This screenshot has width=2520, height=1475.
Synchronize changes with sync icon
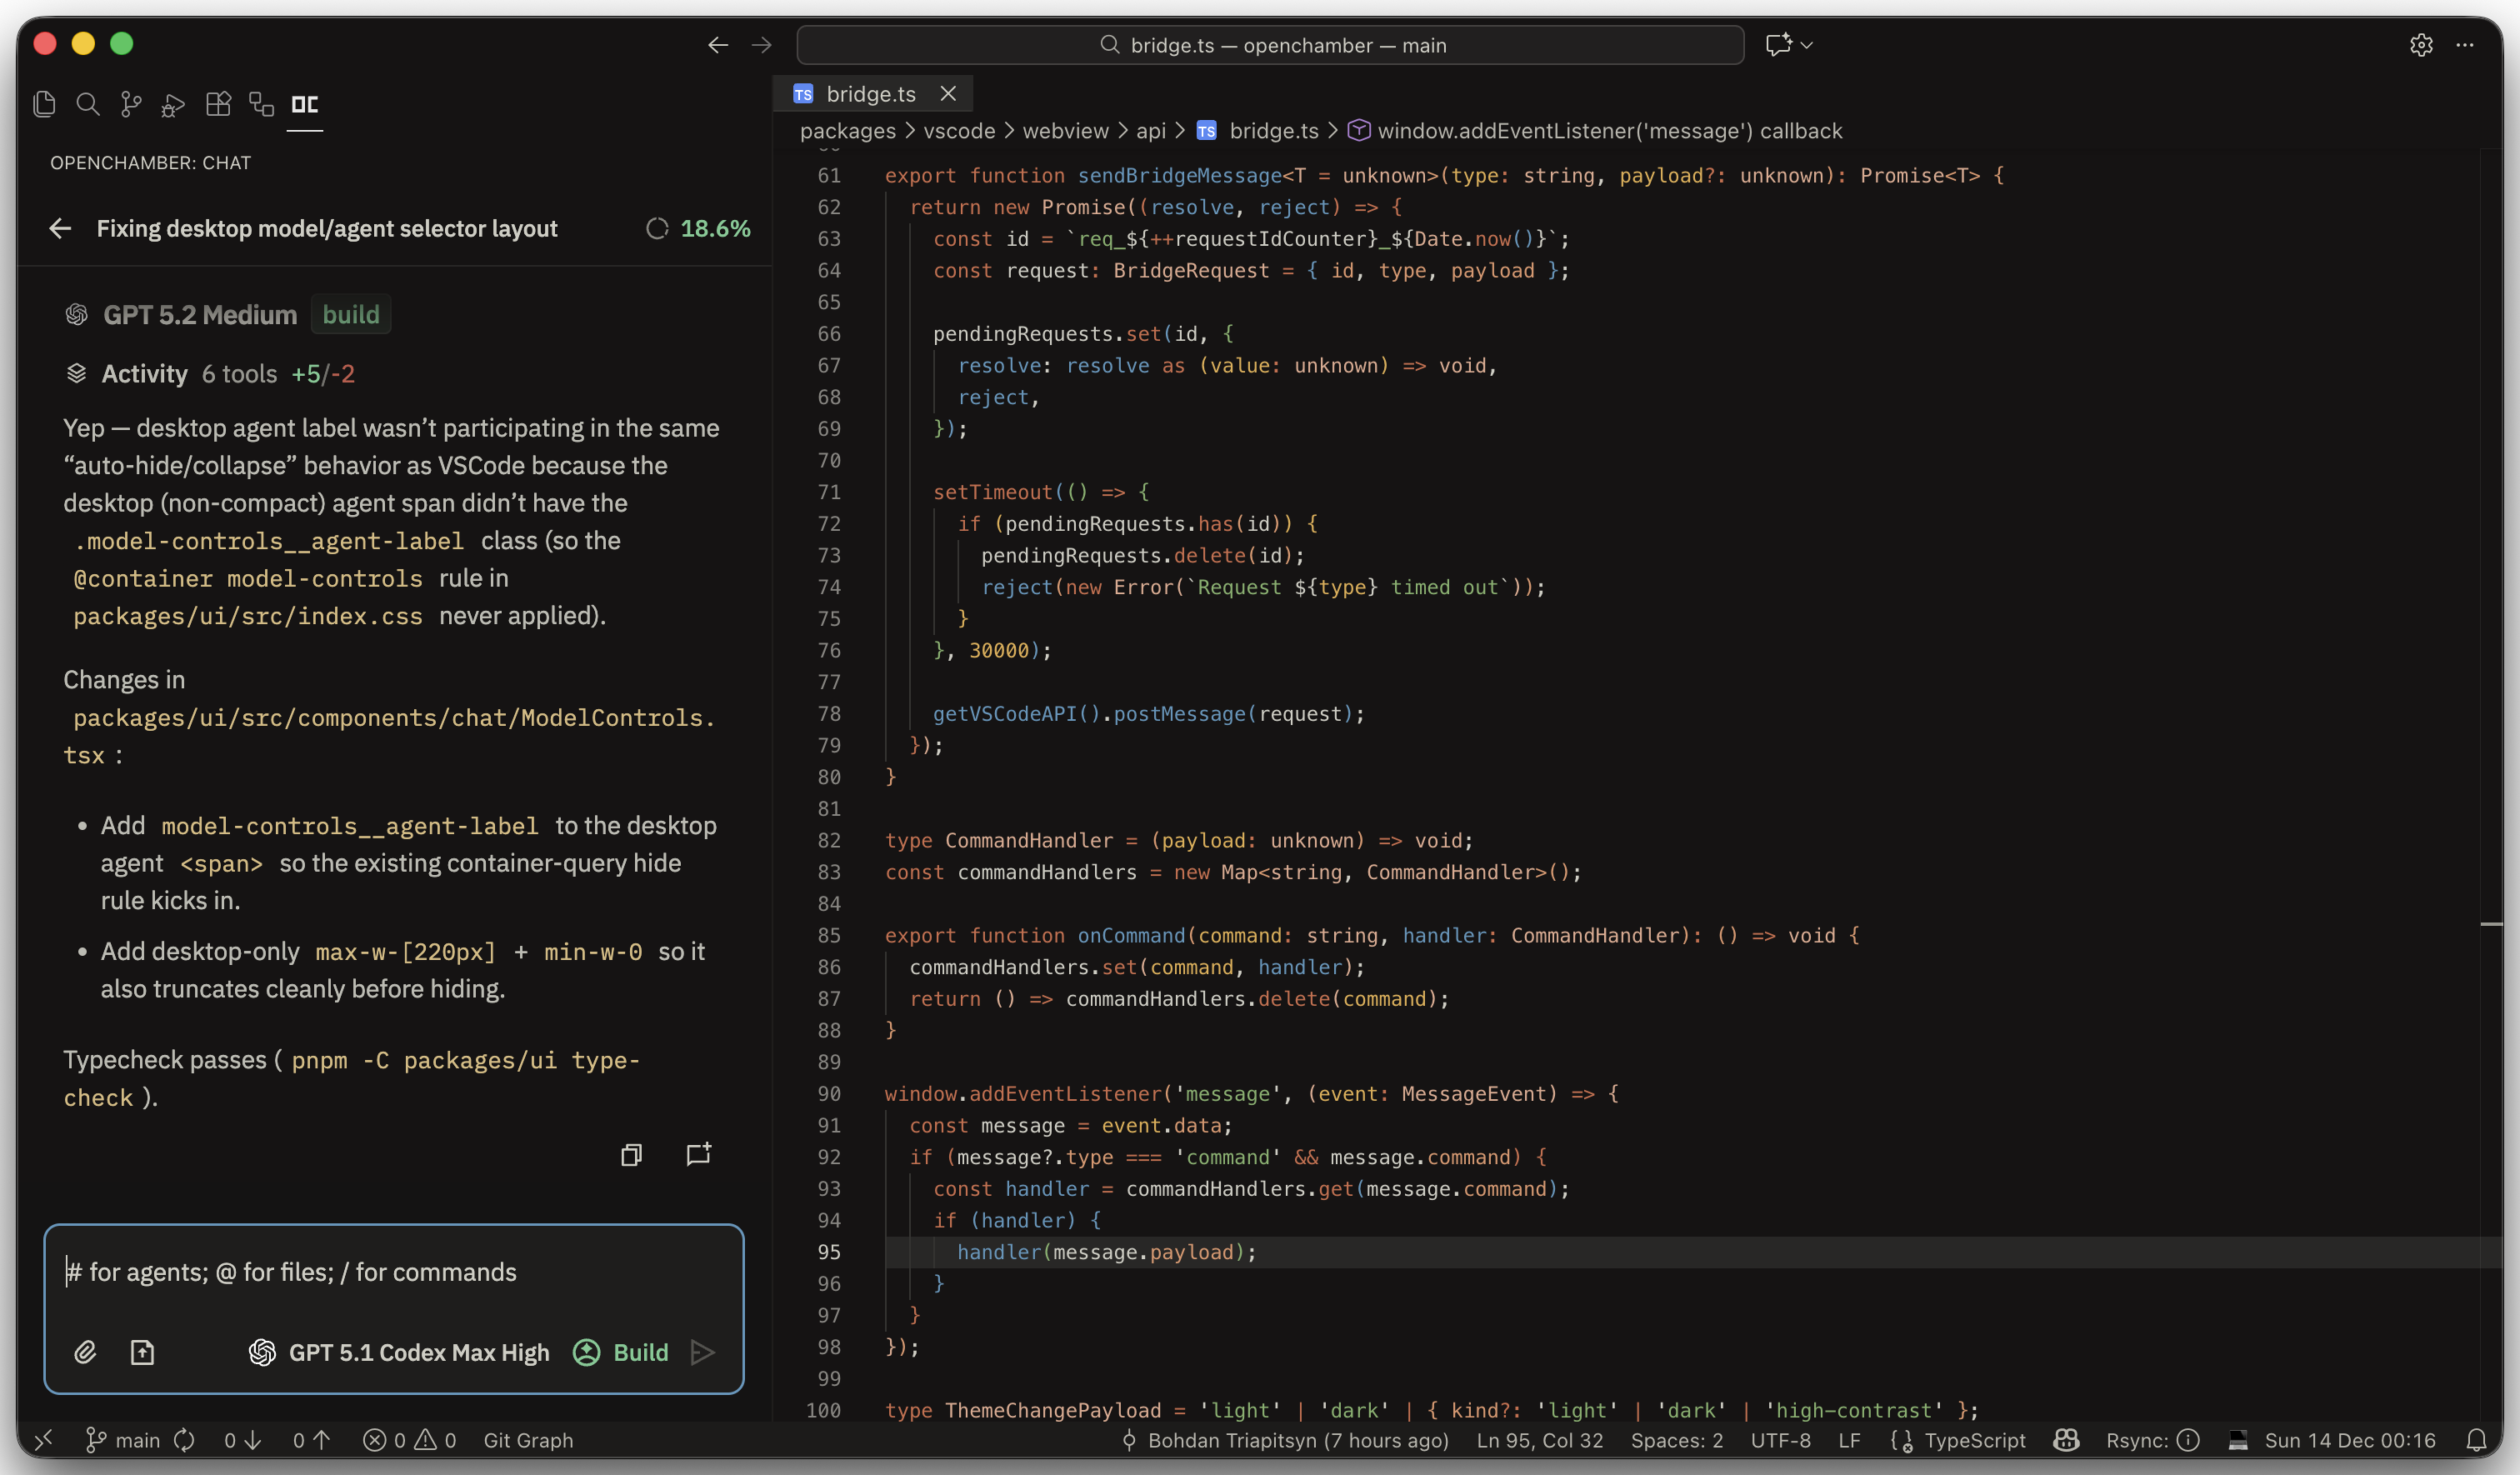[184, 1440]
